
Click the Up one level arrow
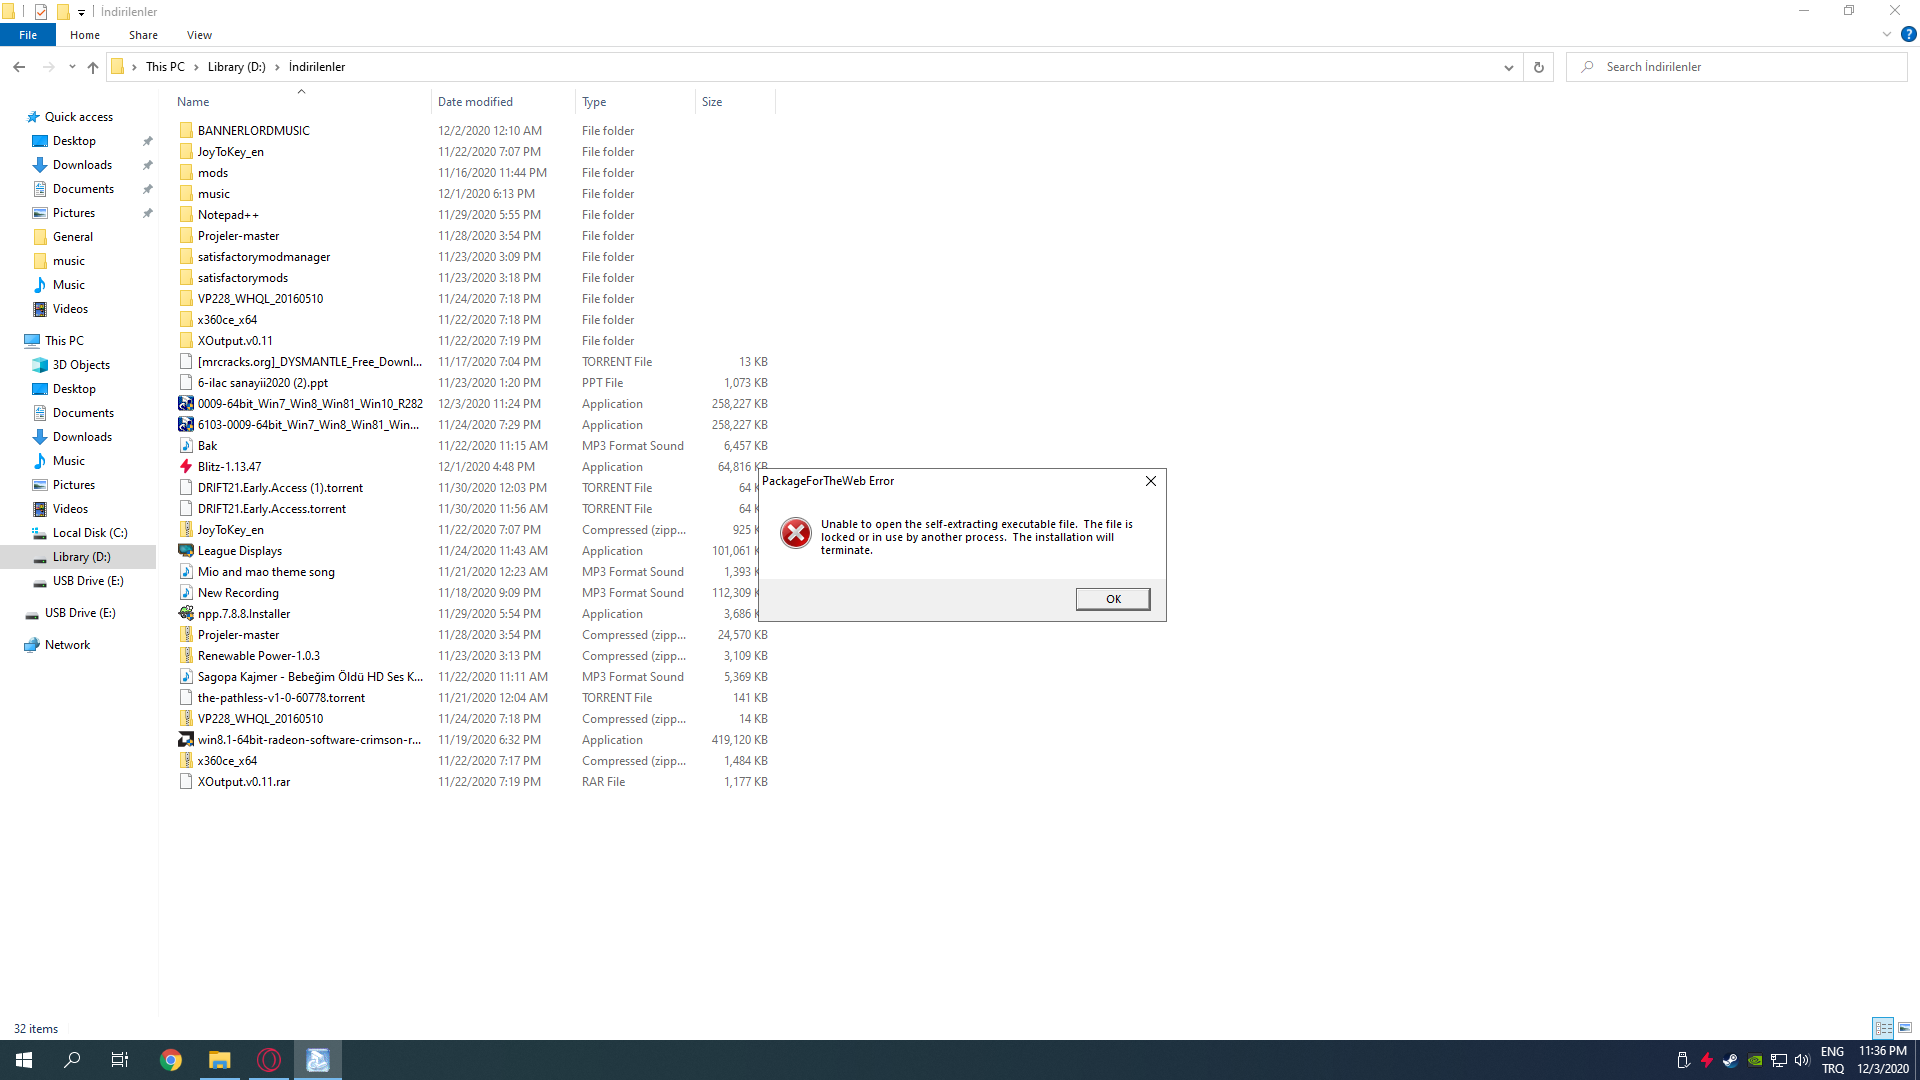pyautogui.click(x=93, y=67)
